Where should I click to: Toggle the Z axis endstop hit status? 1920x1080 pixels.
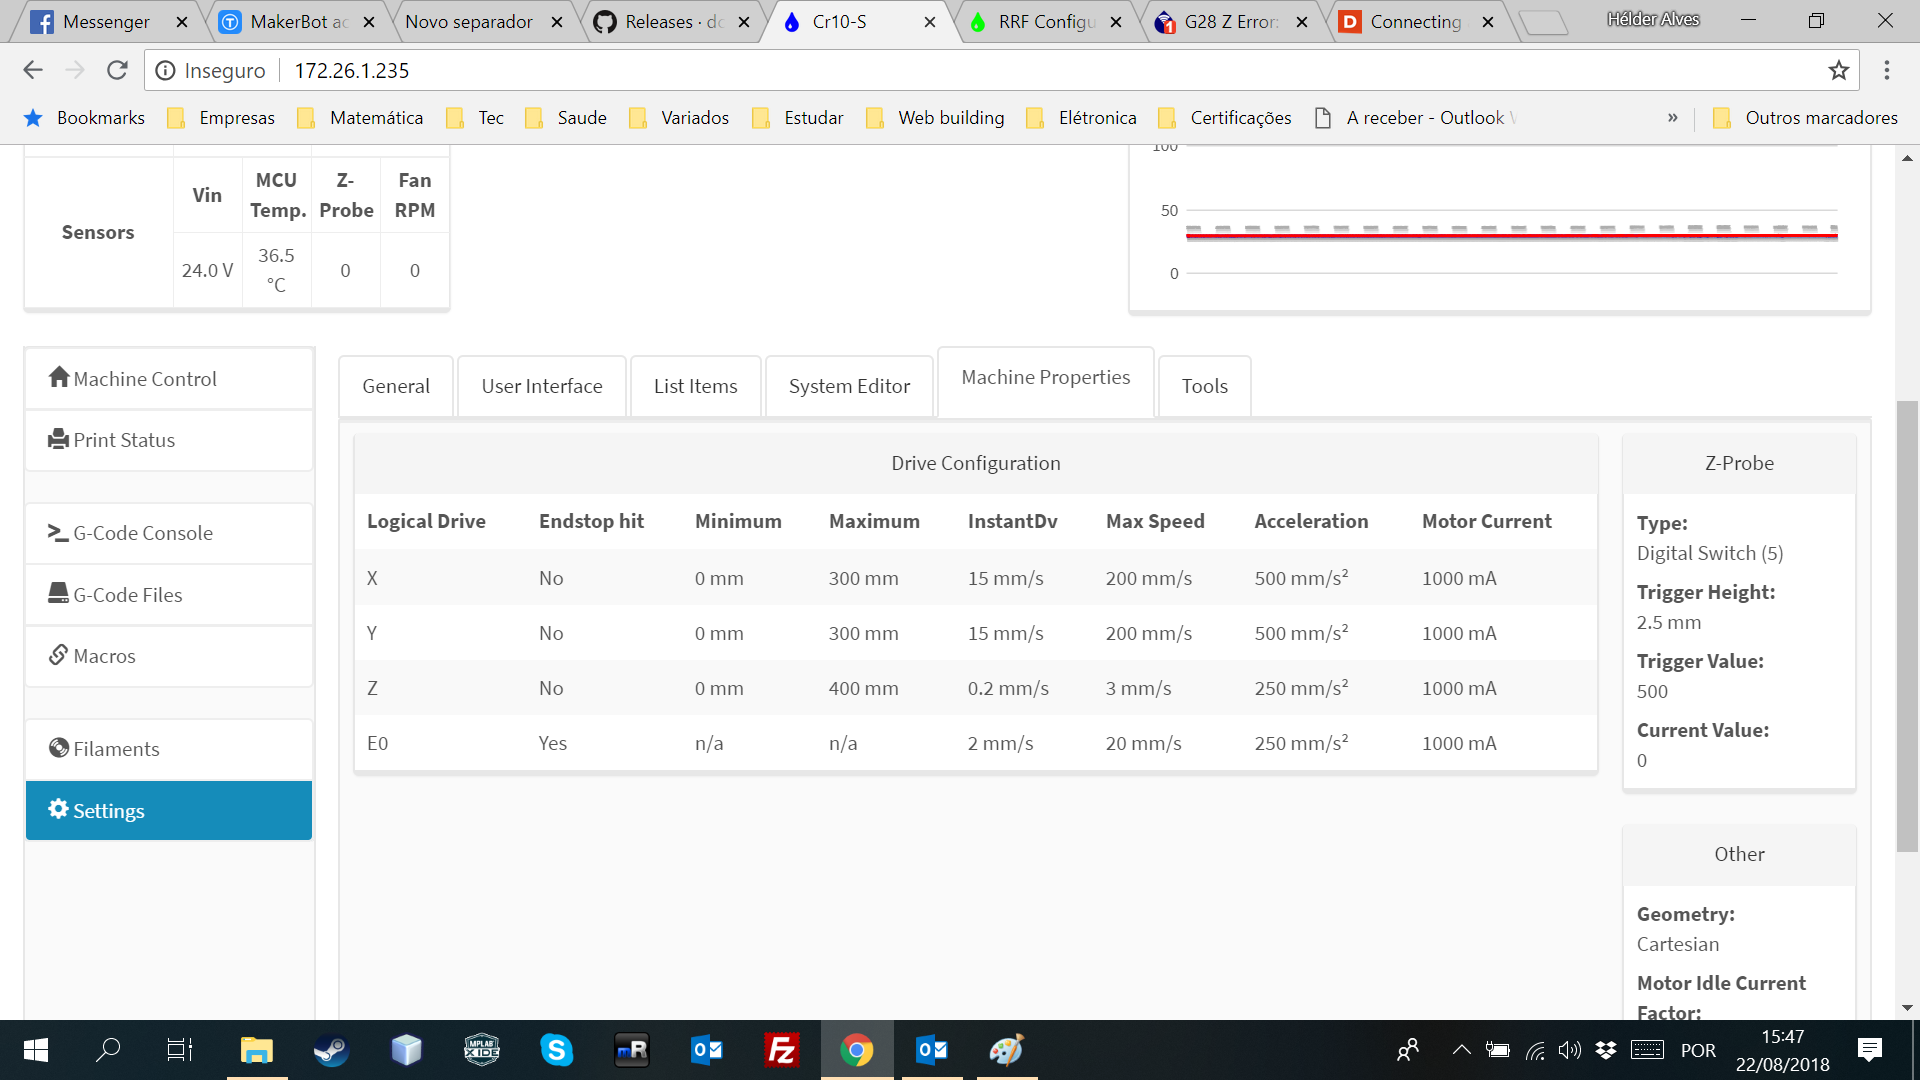tap(550, 687)
